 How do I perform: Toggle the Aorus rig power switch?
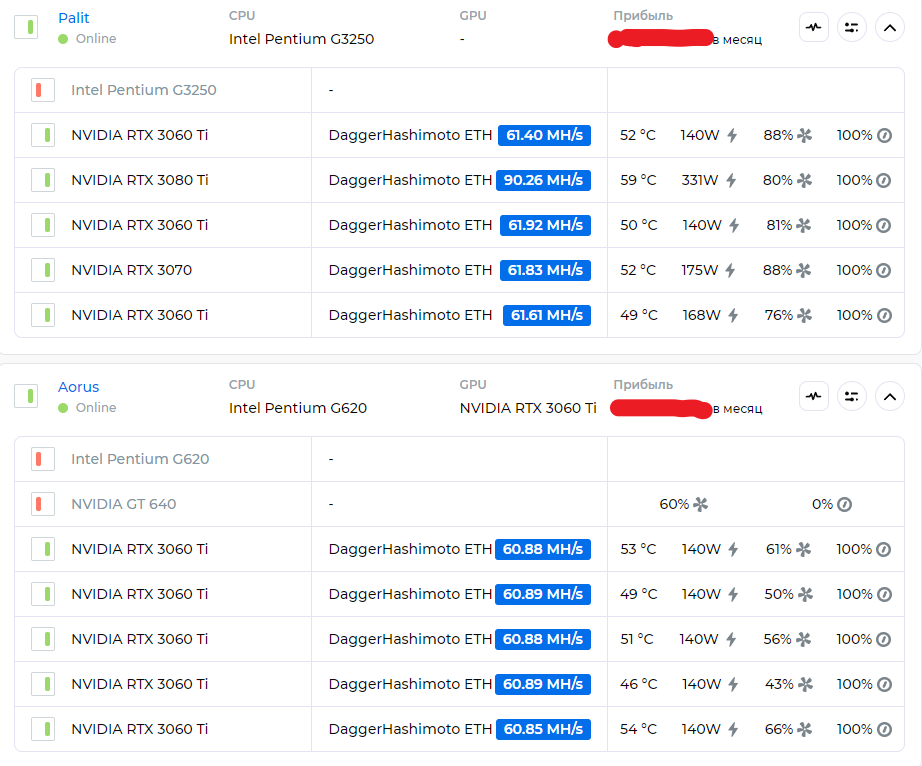coord(26,396)
